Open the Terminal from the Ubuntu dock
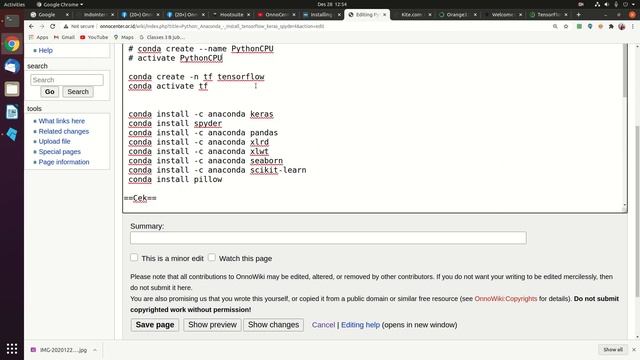640x360 pixels. coord(12,21)
